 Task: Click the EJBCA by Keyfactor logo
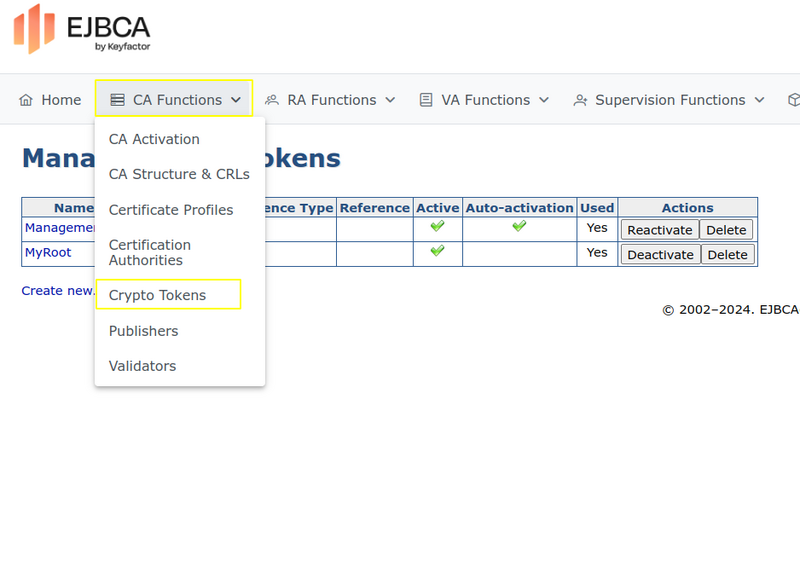82,29
